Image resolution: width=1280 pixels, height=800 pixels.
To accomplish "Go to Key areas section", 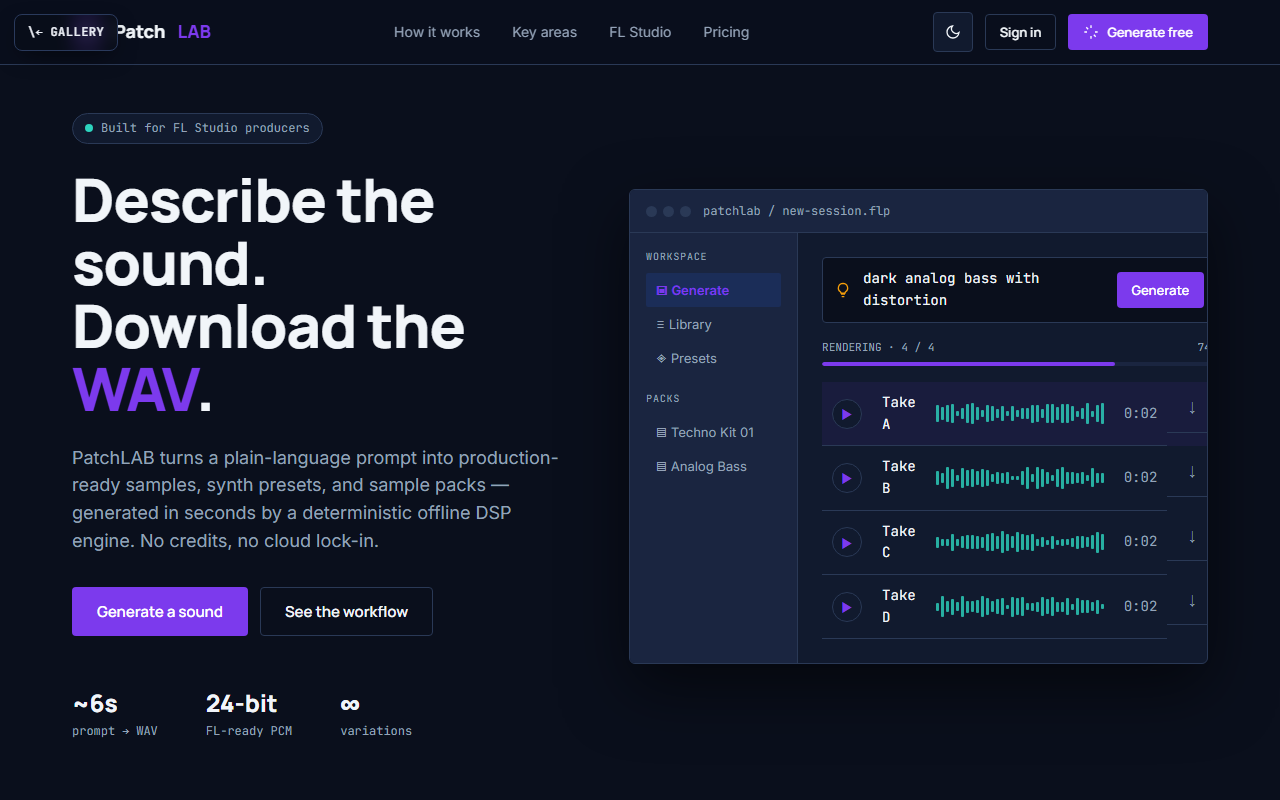I will 544,32.
